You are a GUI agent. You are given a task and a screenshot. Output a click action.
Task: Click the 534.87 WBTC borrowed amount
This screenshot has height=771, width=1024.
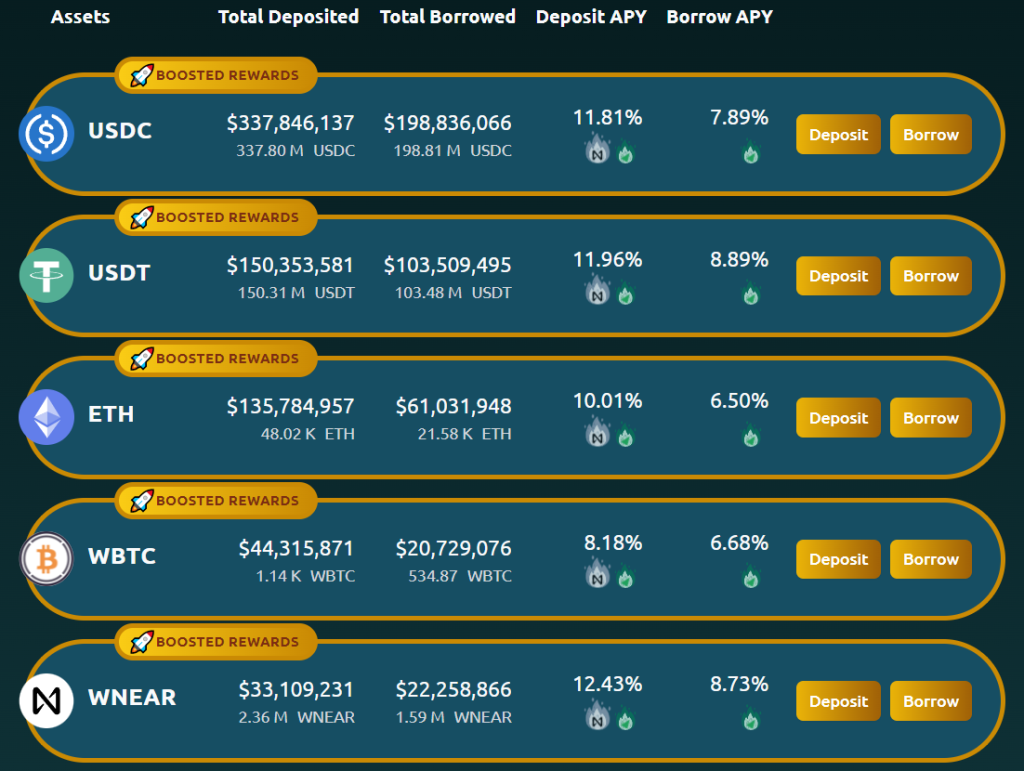460,576
